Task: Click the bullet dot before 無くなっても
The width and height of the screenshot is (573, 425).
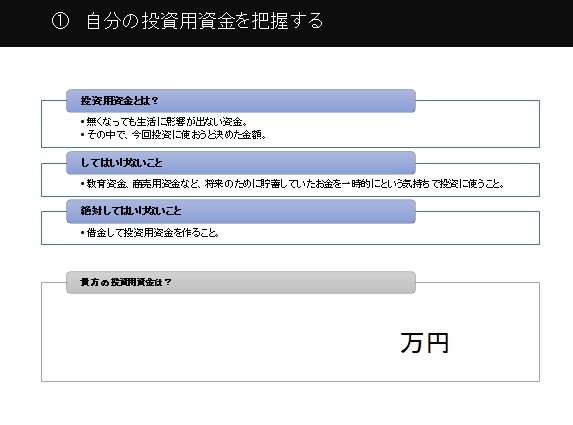Action: pos(83,122)
